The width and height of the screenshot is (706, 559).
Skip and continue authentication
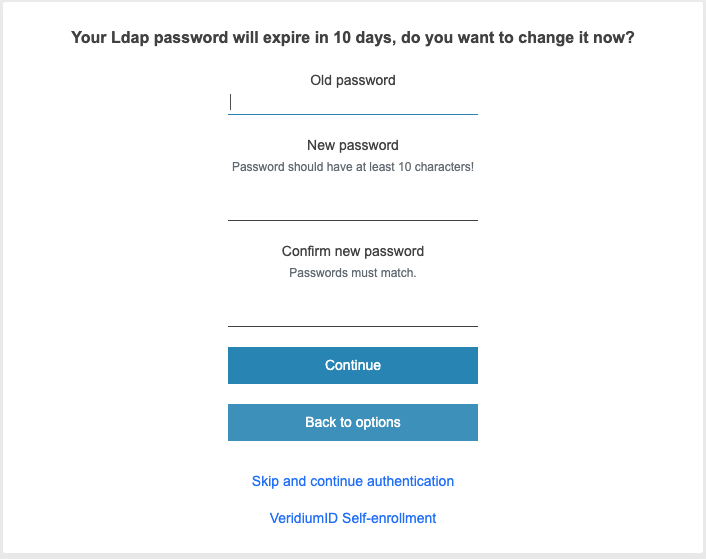(x=353, y=481)
